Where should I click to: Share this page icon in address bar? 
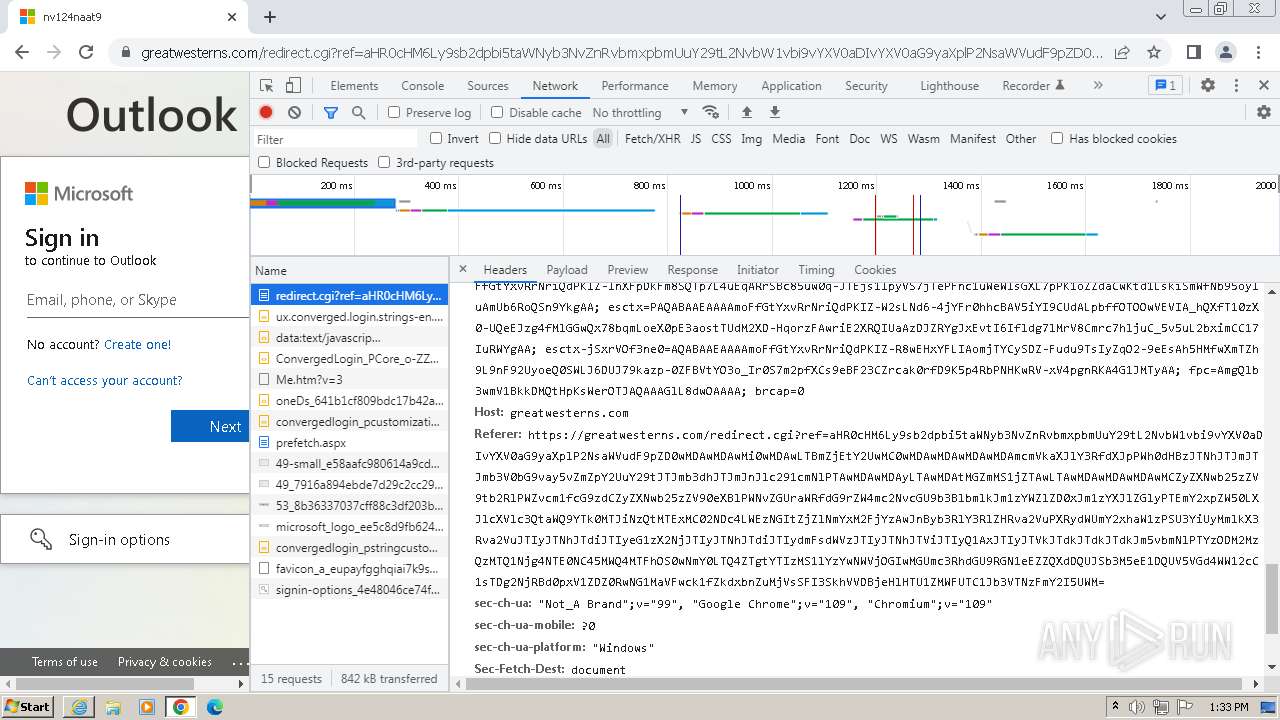[1122, 52]
